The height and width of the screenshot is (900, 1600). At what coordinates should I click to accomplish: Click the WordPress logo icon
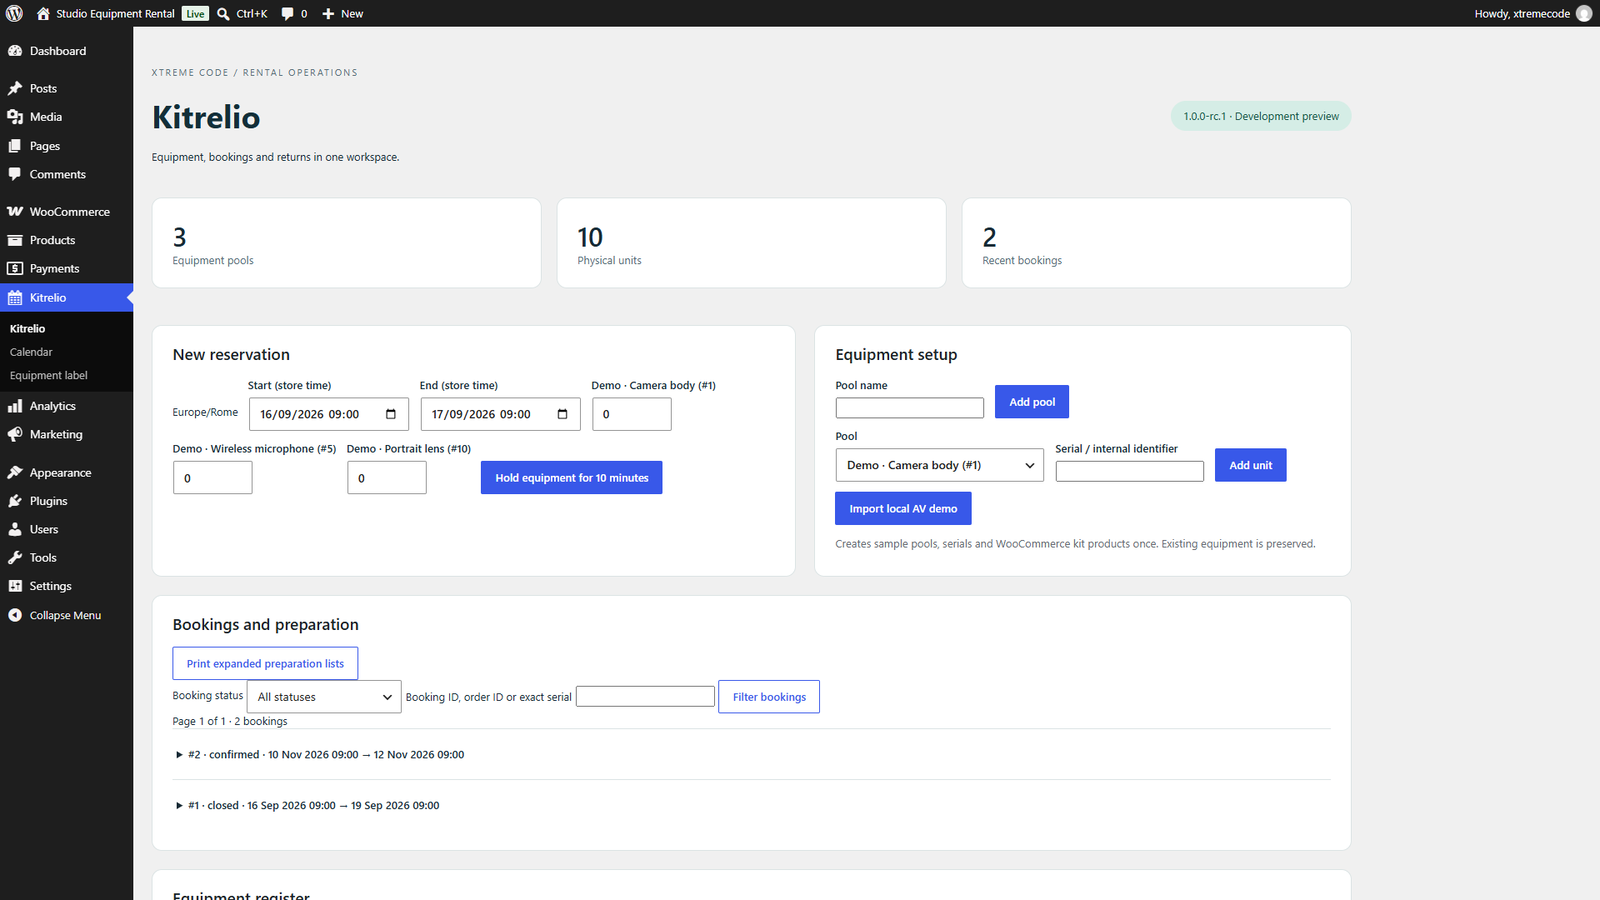coord(14,13)
